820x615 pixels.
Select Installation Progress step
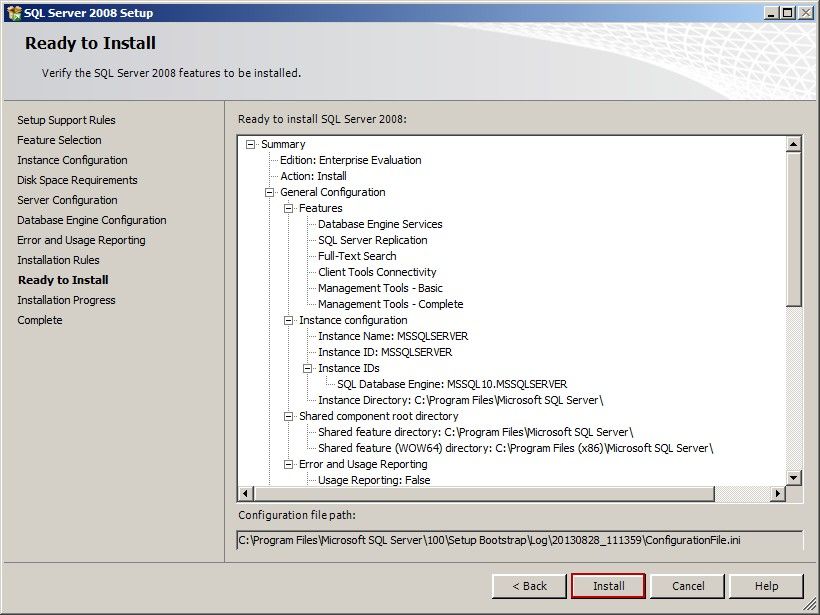coord(66,300)
